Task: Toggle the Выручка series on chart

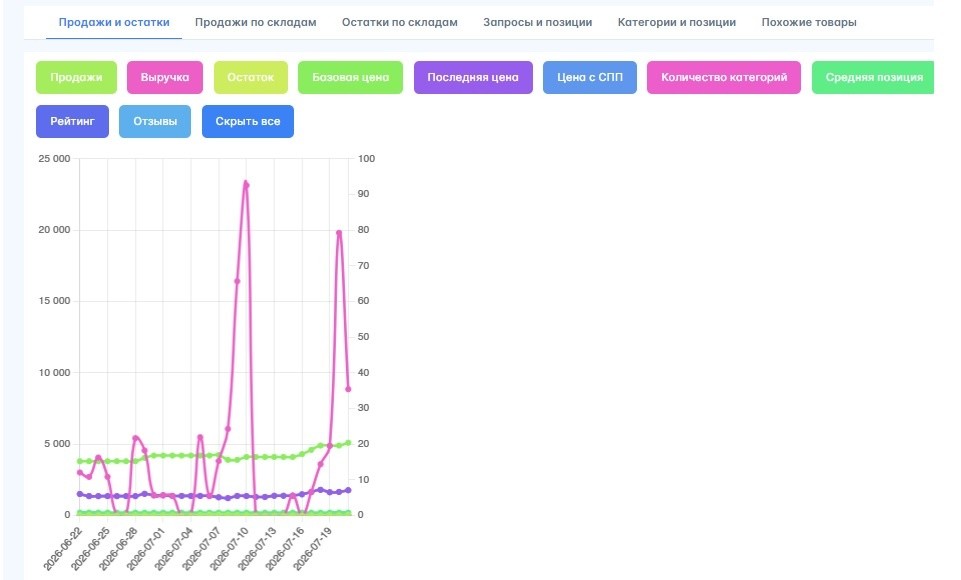Action: pos(165,77)
